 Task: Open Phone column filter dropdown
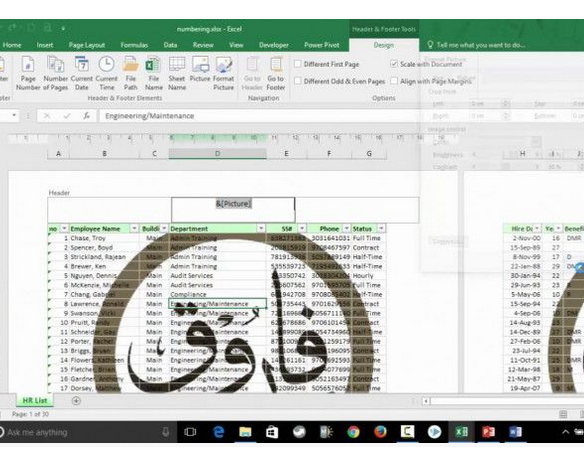point(346,228)
